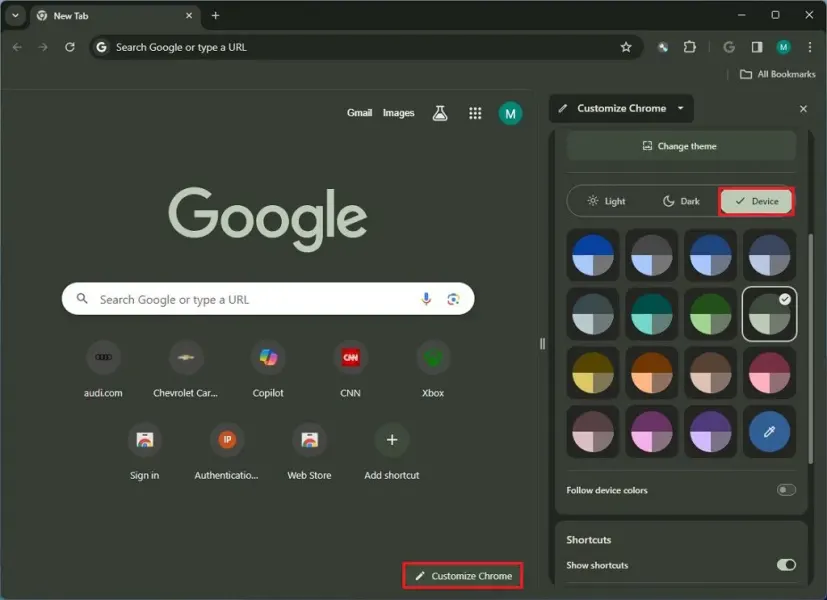Pick a custom color with the eyedropper
Image resolution: width=827 pixels, height=600 pixels.
click(x=769, y=431)
